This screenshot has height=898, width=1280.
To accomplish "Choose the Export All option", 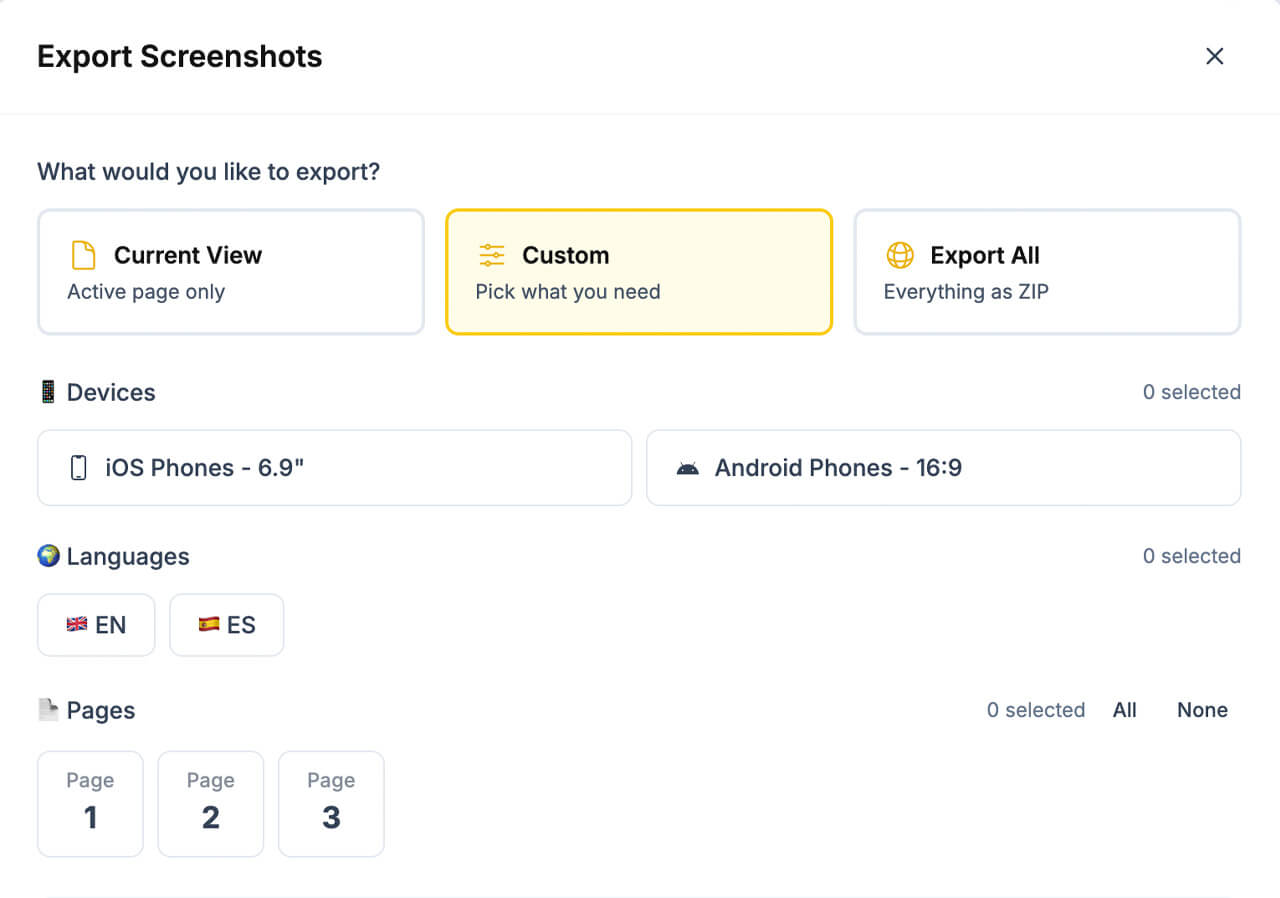I will point(1047,272).
